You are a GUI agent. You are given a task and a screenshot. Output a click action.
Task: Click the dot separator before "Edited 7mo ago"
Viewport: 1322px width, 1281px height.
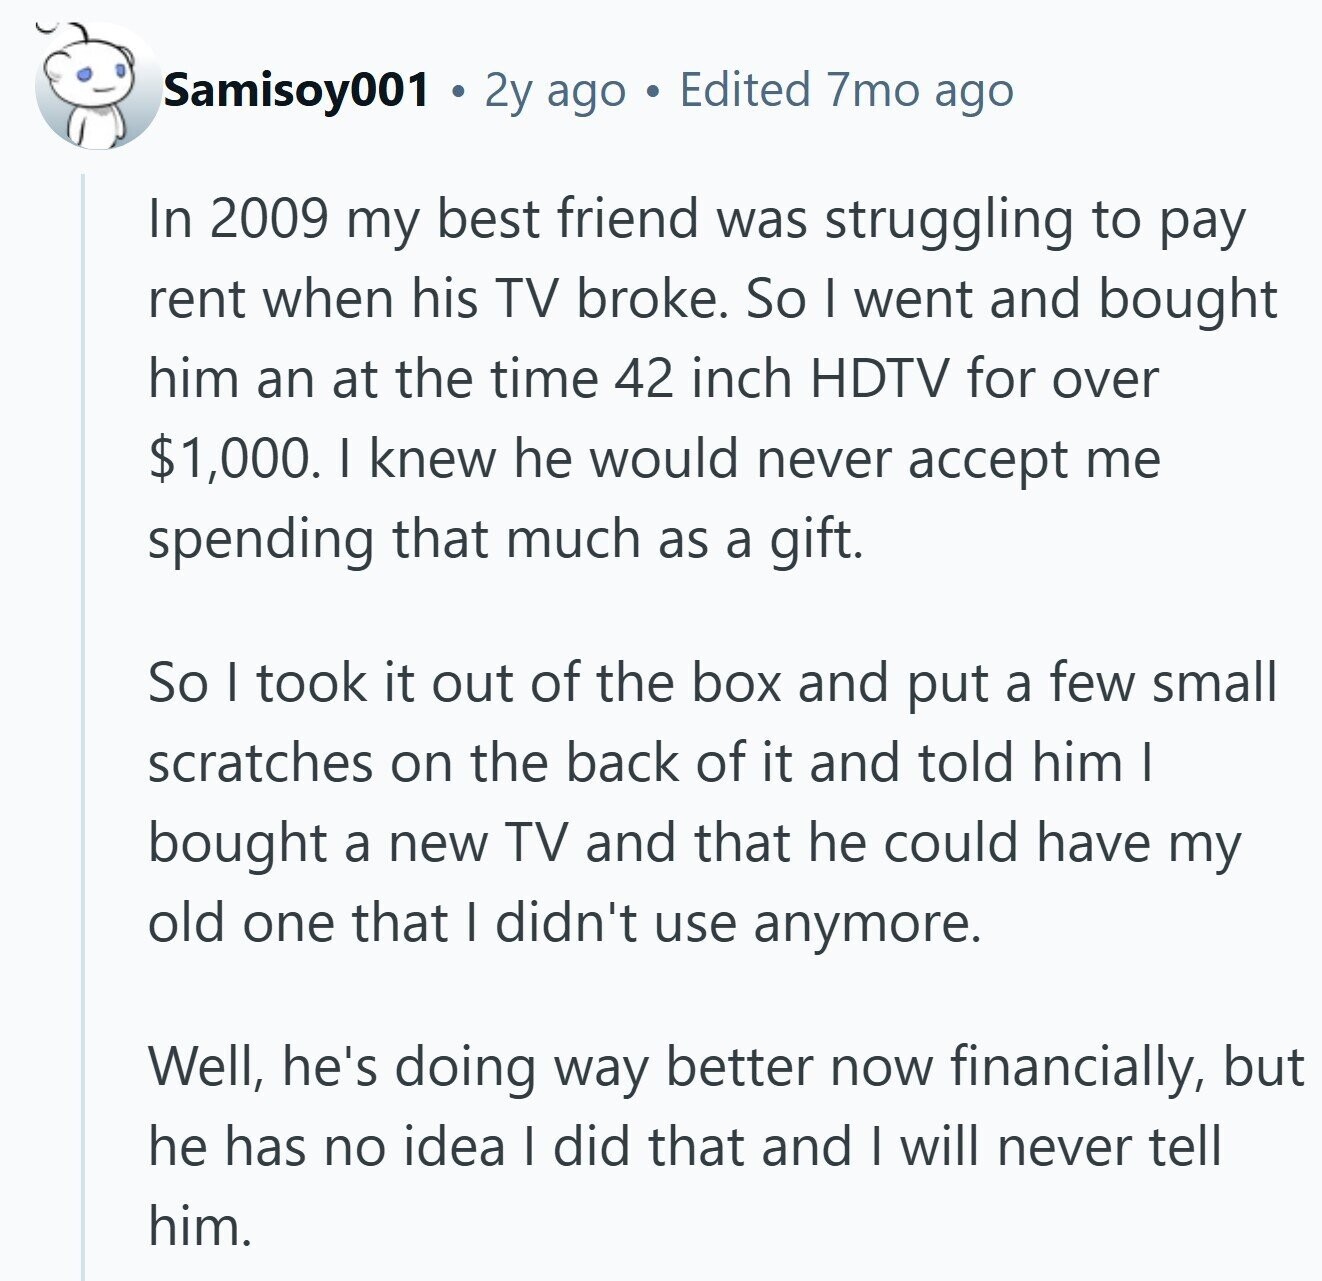pyautogui.click(x=653, y=92)
